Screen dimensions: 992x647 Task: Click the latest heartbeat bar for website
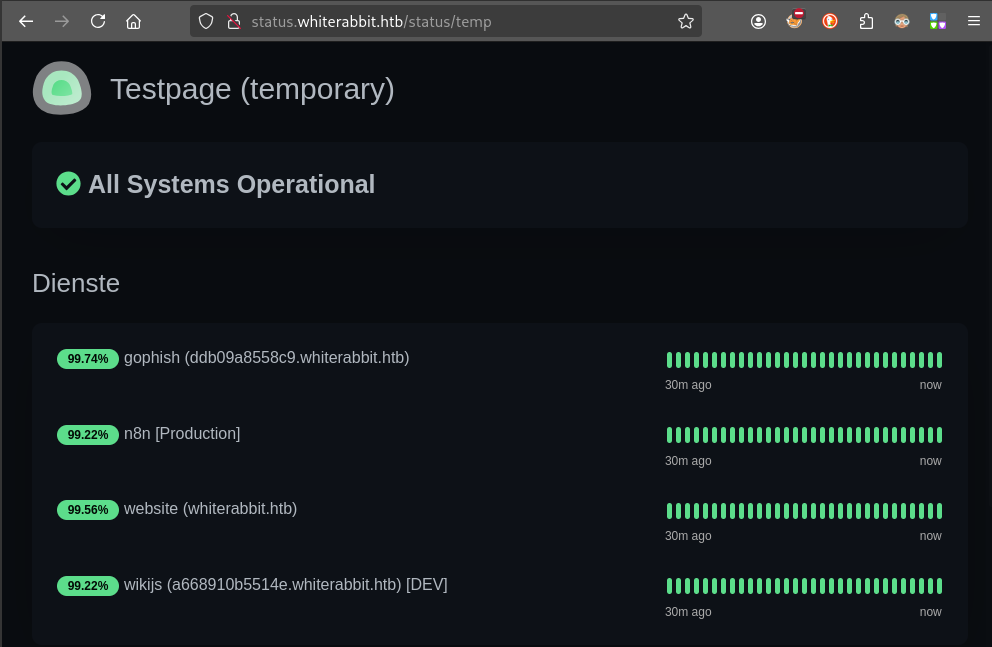[x=936, y=510]
